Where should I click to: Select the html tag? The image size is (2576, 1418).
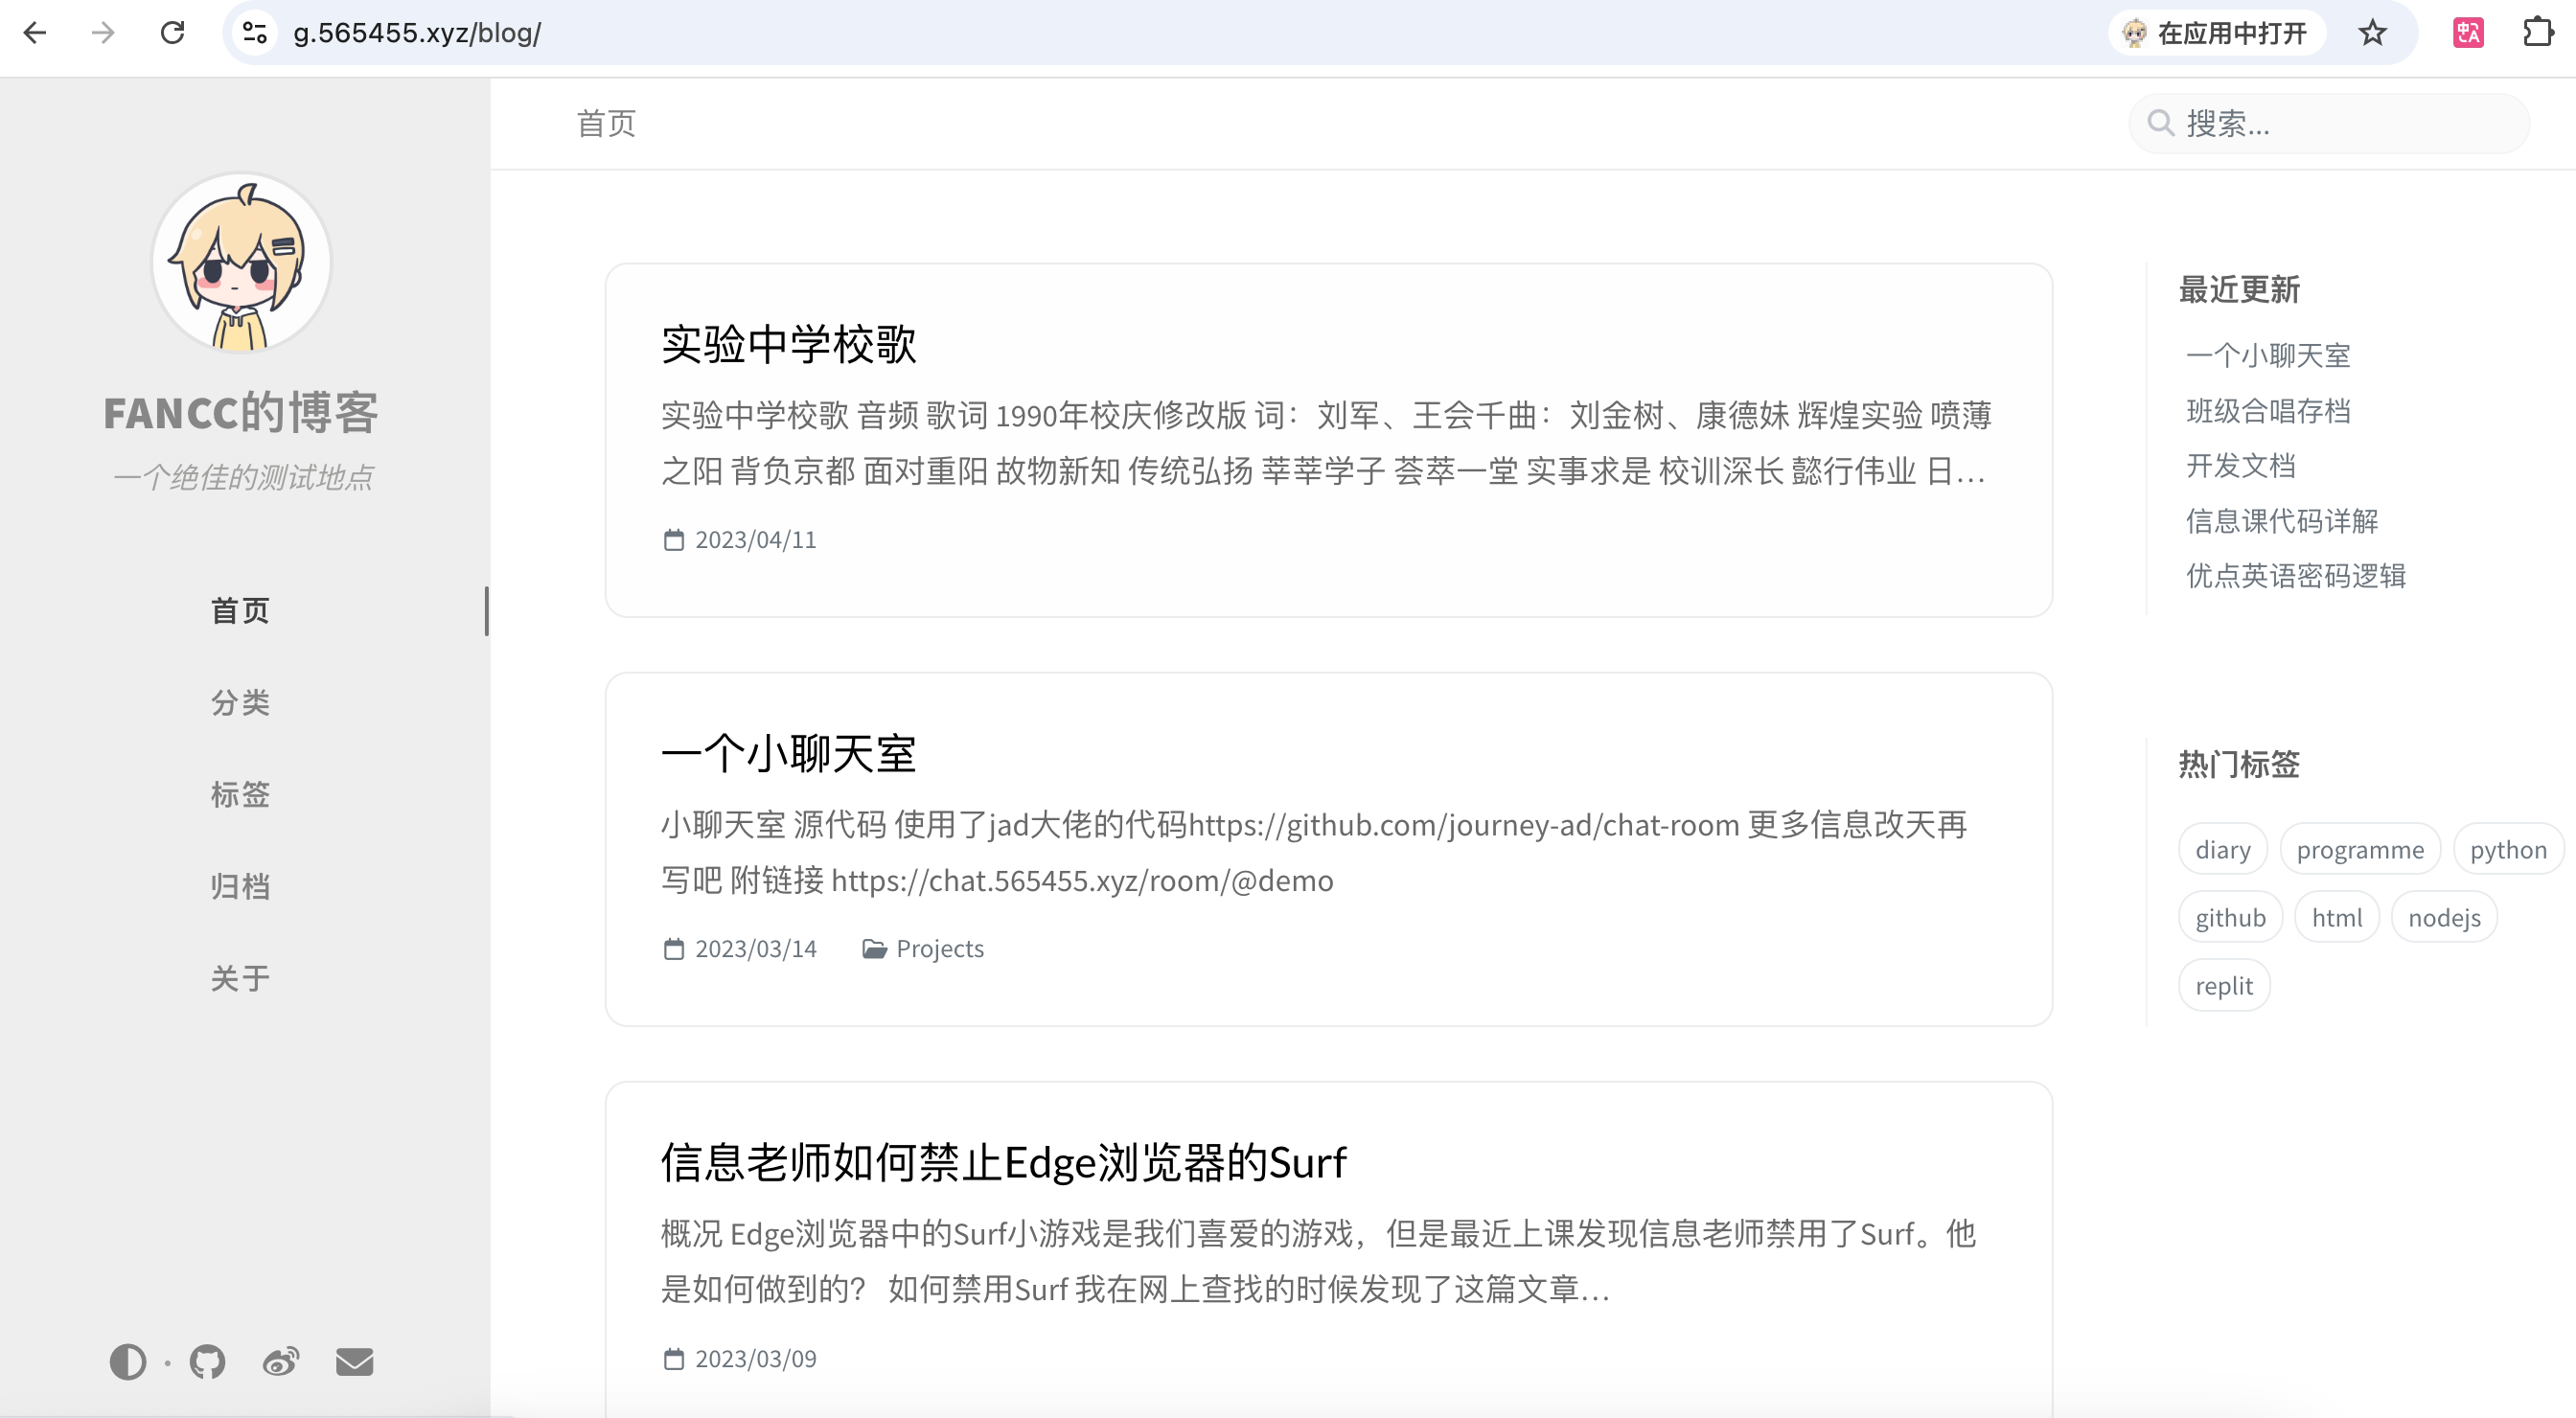(2337, 917)
